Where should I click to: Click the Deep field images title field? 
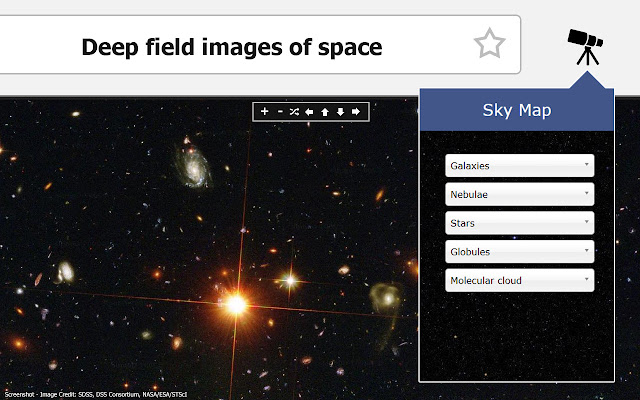pyautogui.click(x=260, y=45)
